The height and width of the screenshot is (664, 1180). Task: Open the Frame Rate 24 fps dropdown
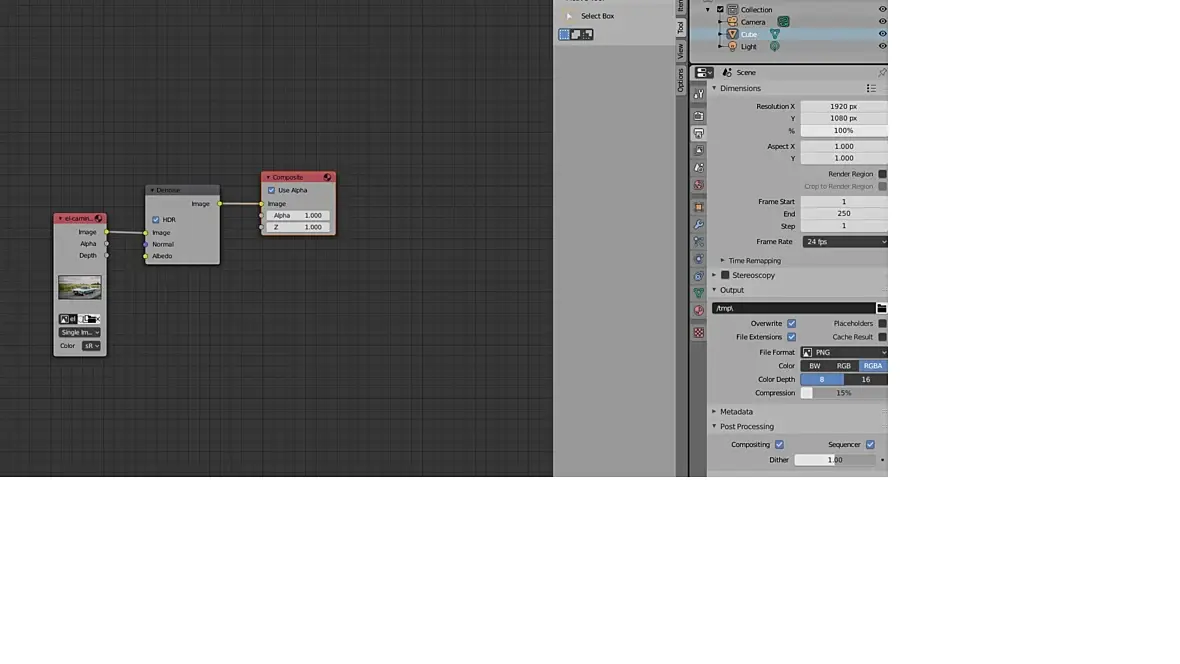tap(844, 242)
